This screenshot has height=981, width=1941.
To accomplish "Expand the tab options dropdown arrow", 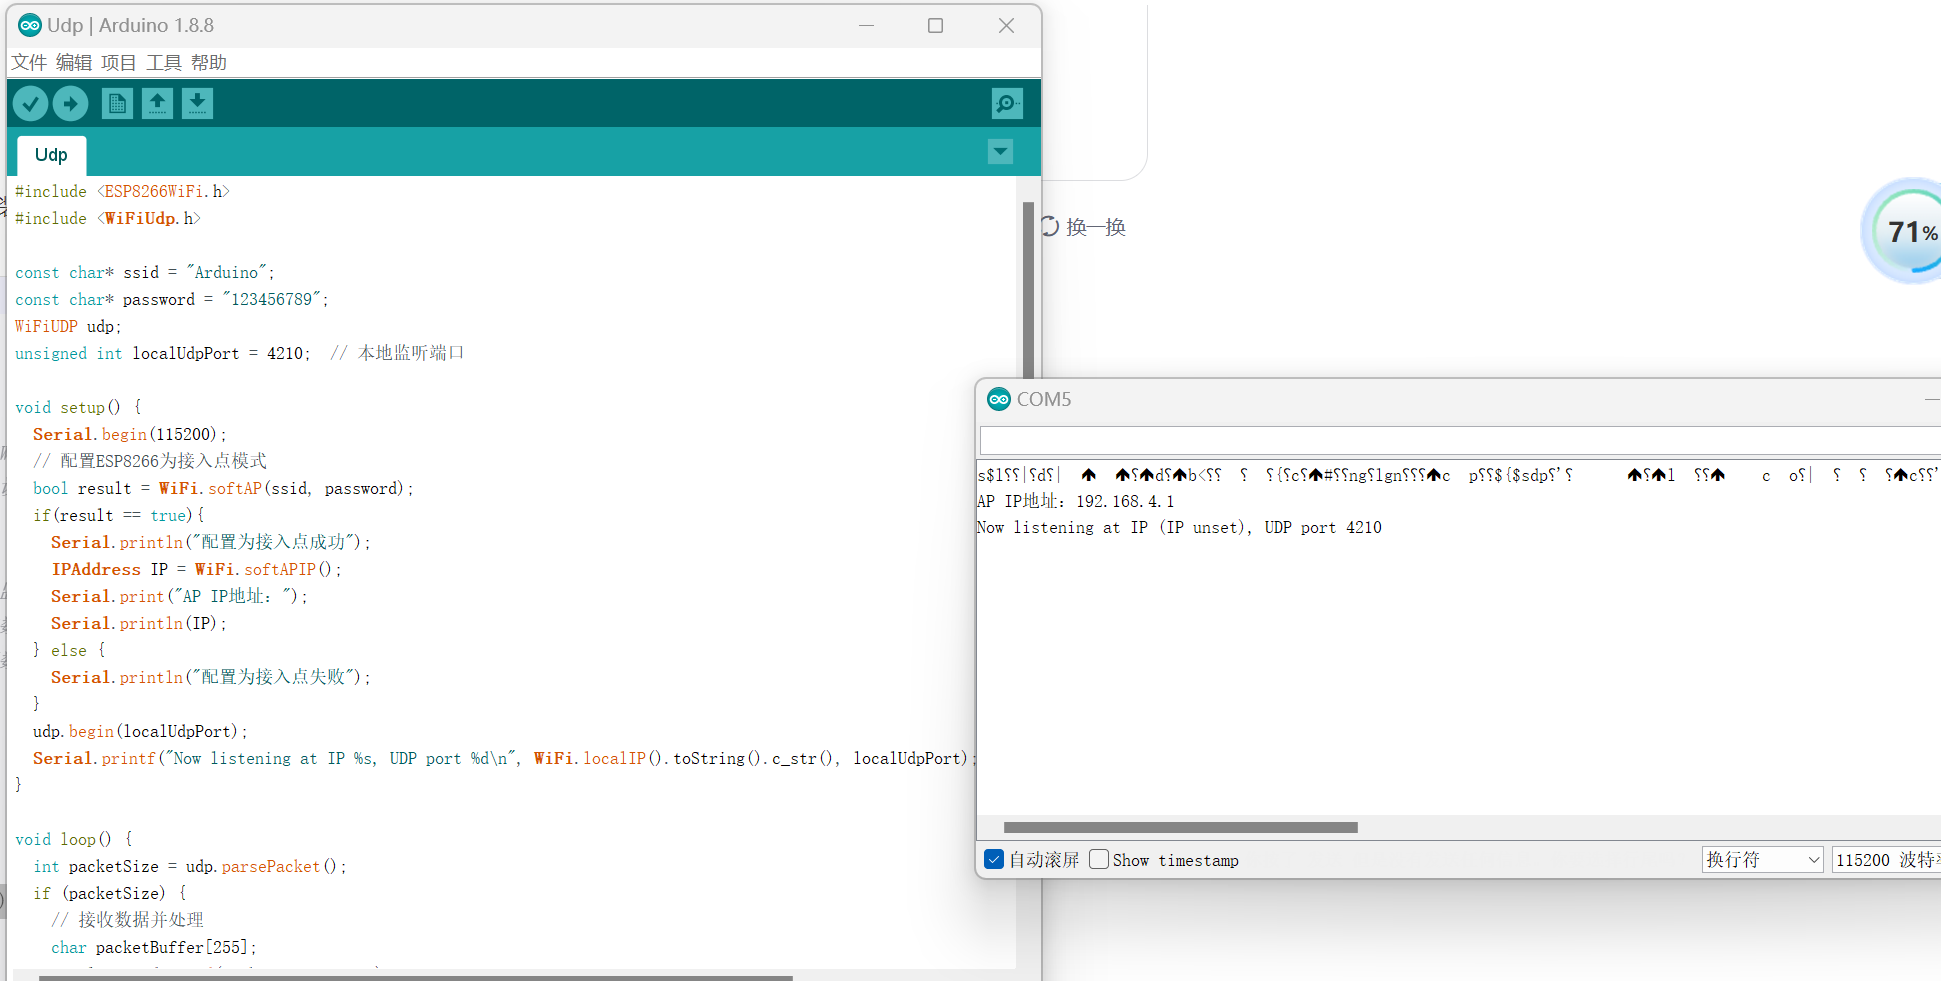I will click(x=1000, y=152).
